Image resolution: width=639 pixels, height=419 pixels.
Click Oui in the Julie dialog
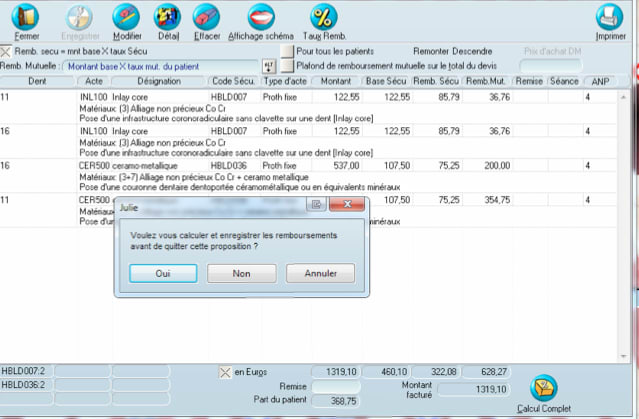pyautogui.click(x=163, y=273)
